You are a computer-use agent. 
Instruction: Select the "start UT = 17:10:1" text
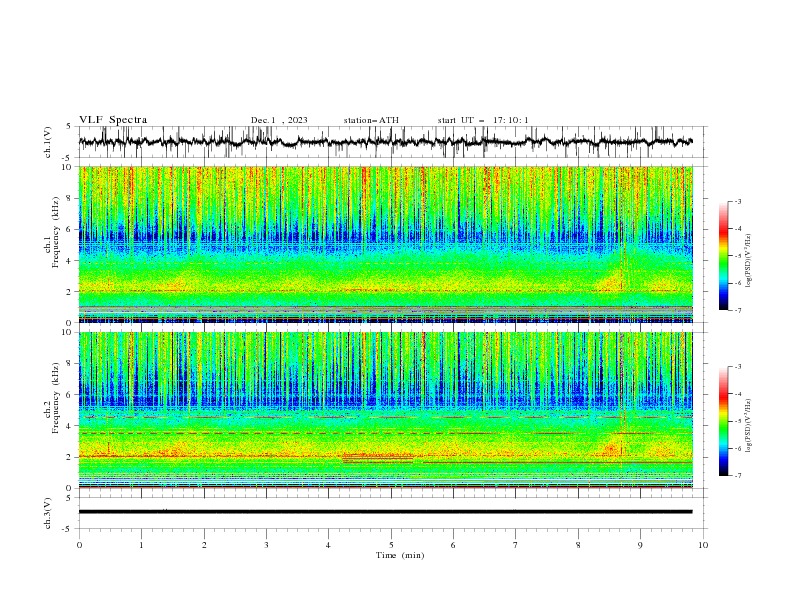click(483, 120)
